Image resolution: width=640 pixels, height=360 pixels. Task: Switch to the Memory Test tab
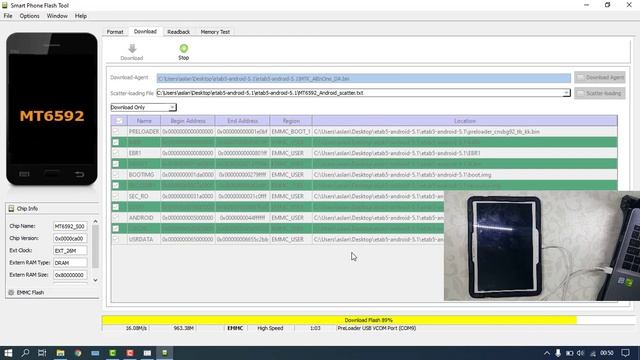click(215, 32)
